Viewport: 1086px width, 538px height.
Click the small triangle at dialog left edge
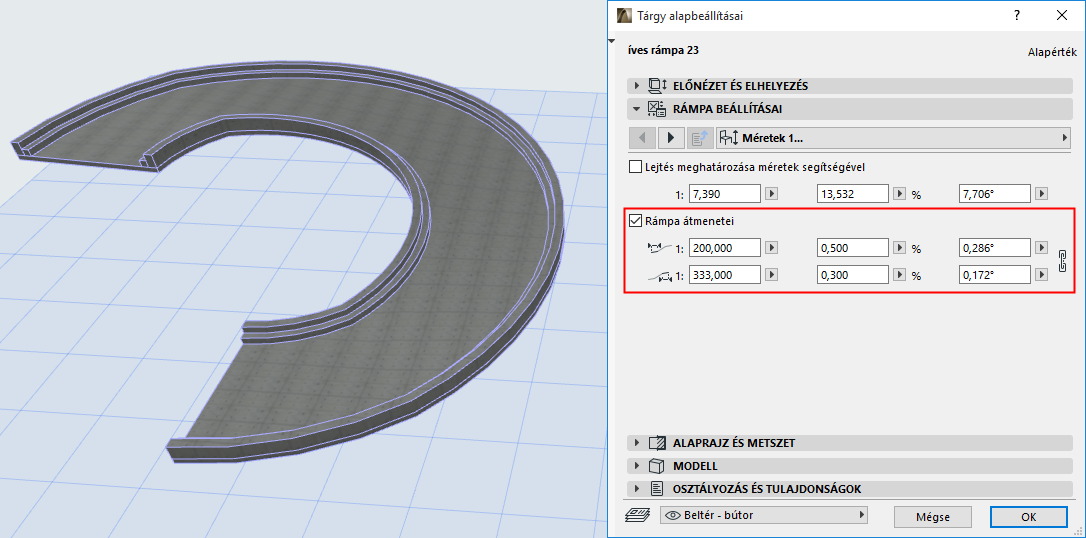pos(612,42)
